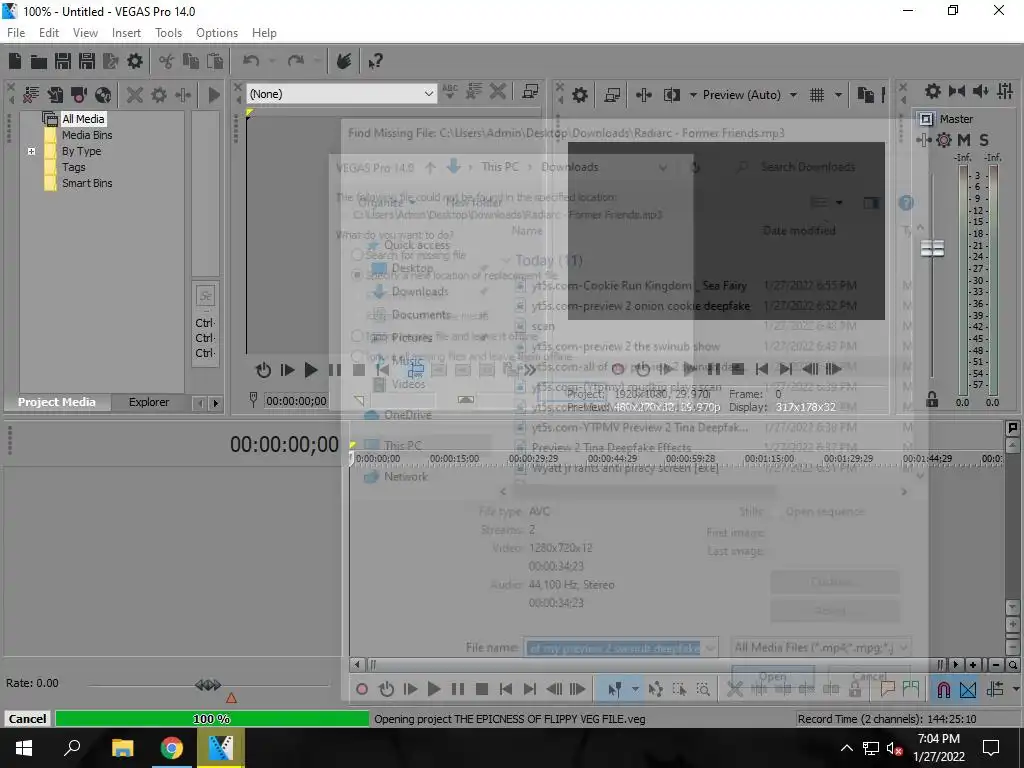Extract audio from CD icon
The width and height of the screenshot is (1024, 768).
103,95
